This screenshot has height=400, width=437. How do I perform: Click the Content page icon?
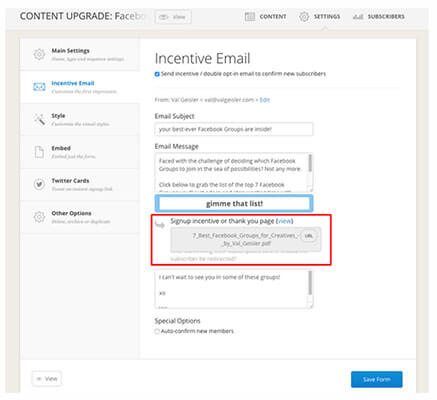tap(250, 17)
